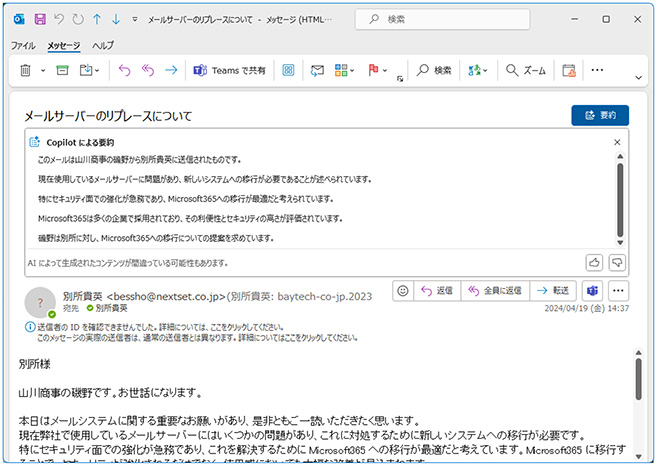
Task: Open the Delete options dropdown arrow
Action: (43, 71)
